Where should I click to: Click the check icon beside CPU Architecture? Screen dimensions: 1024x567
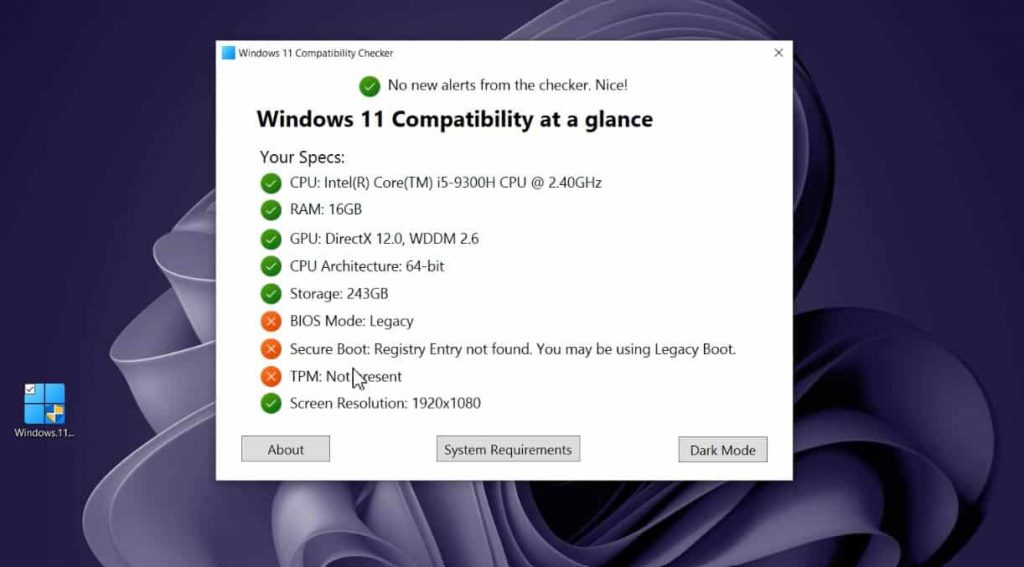pos(270,267)
